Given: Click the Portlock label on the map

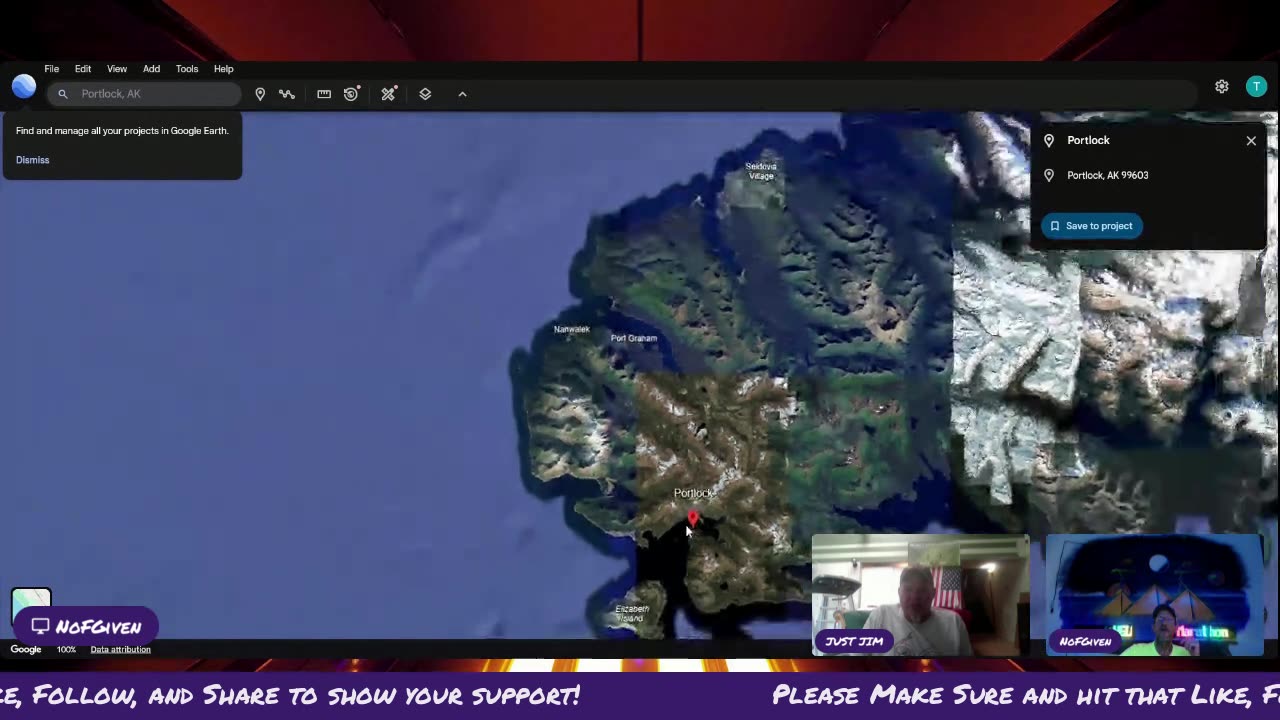Looking at the screenshot, I should tap(694, 493).
